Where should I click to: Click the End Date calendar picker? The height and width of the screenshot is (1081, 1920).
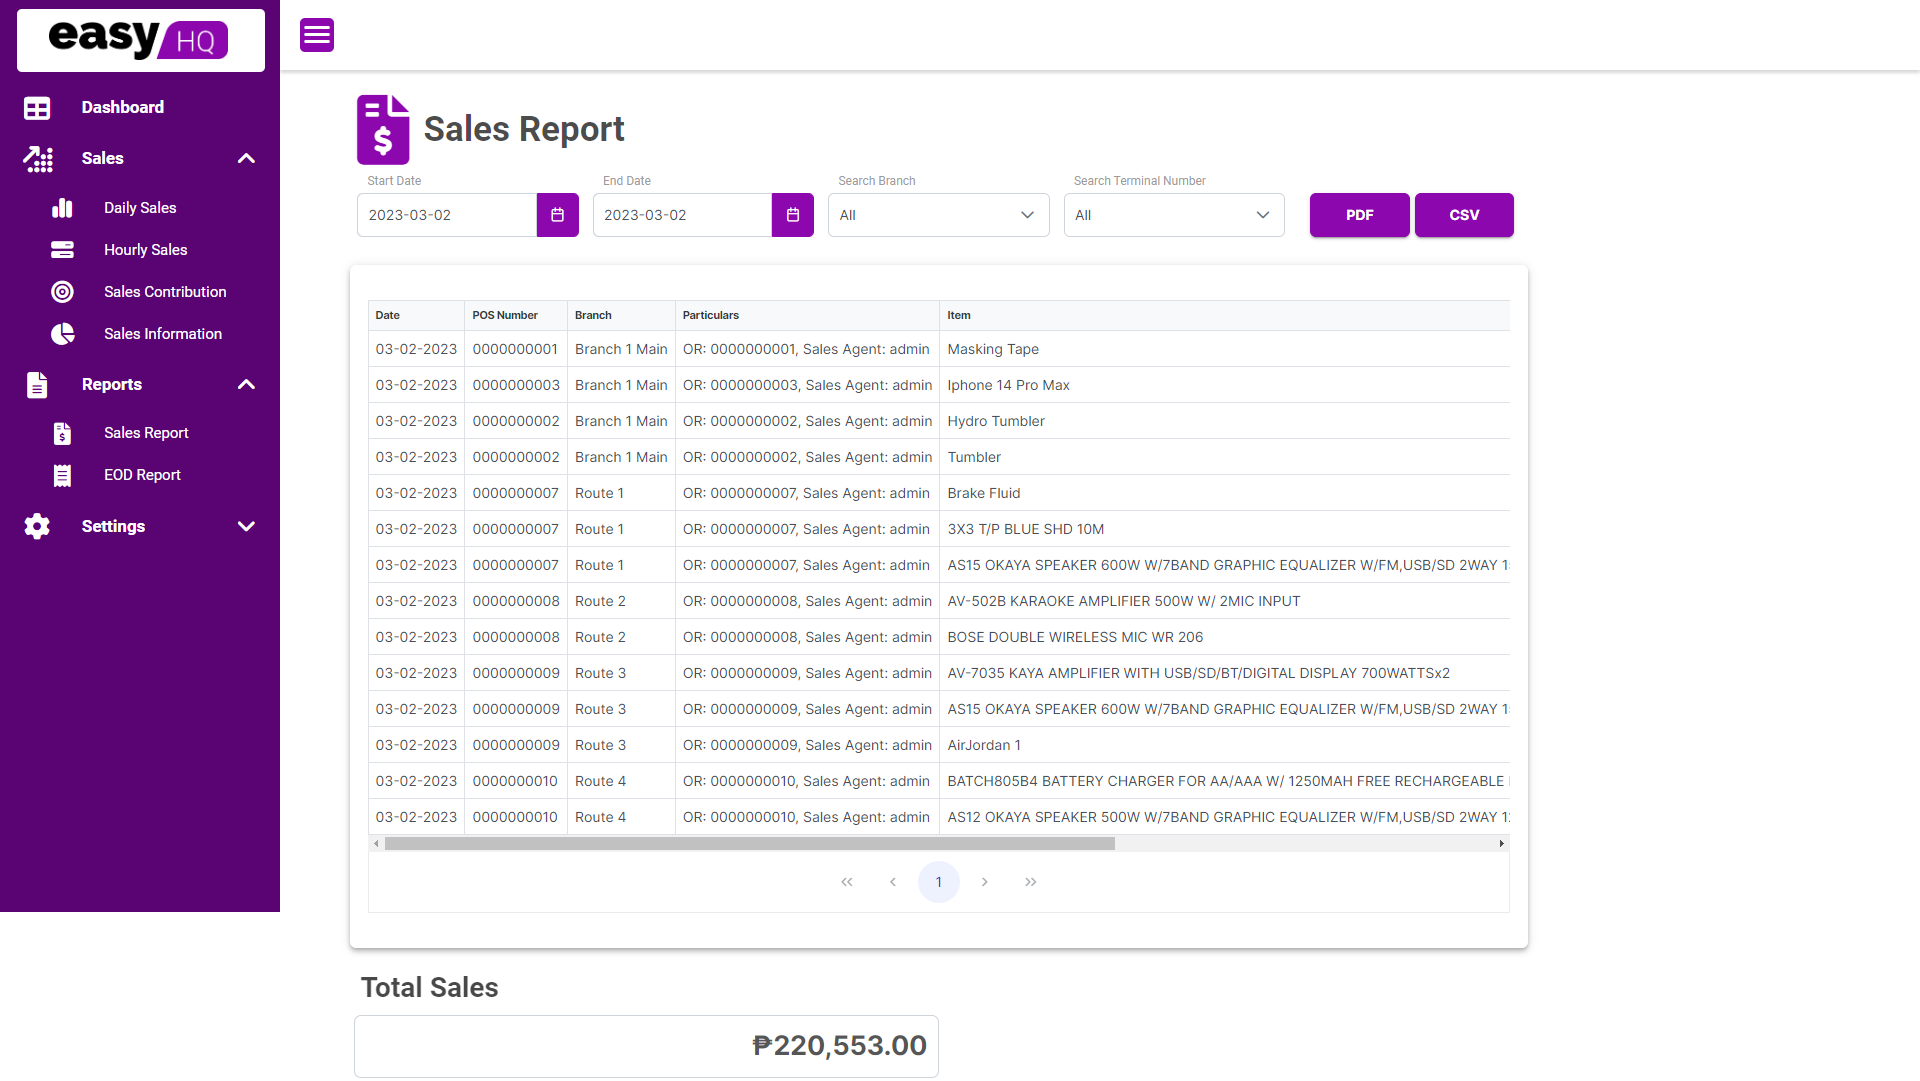pos(793,215)
